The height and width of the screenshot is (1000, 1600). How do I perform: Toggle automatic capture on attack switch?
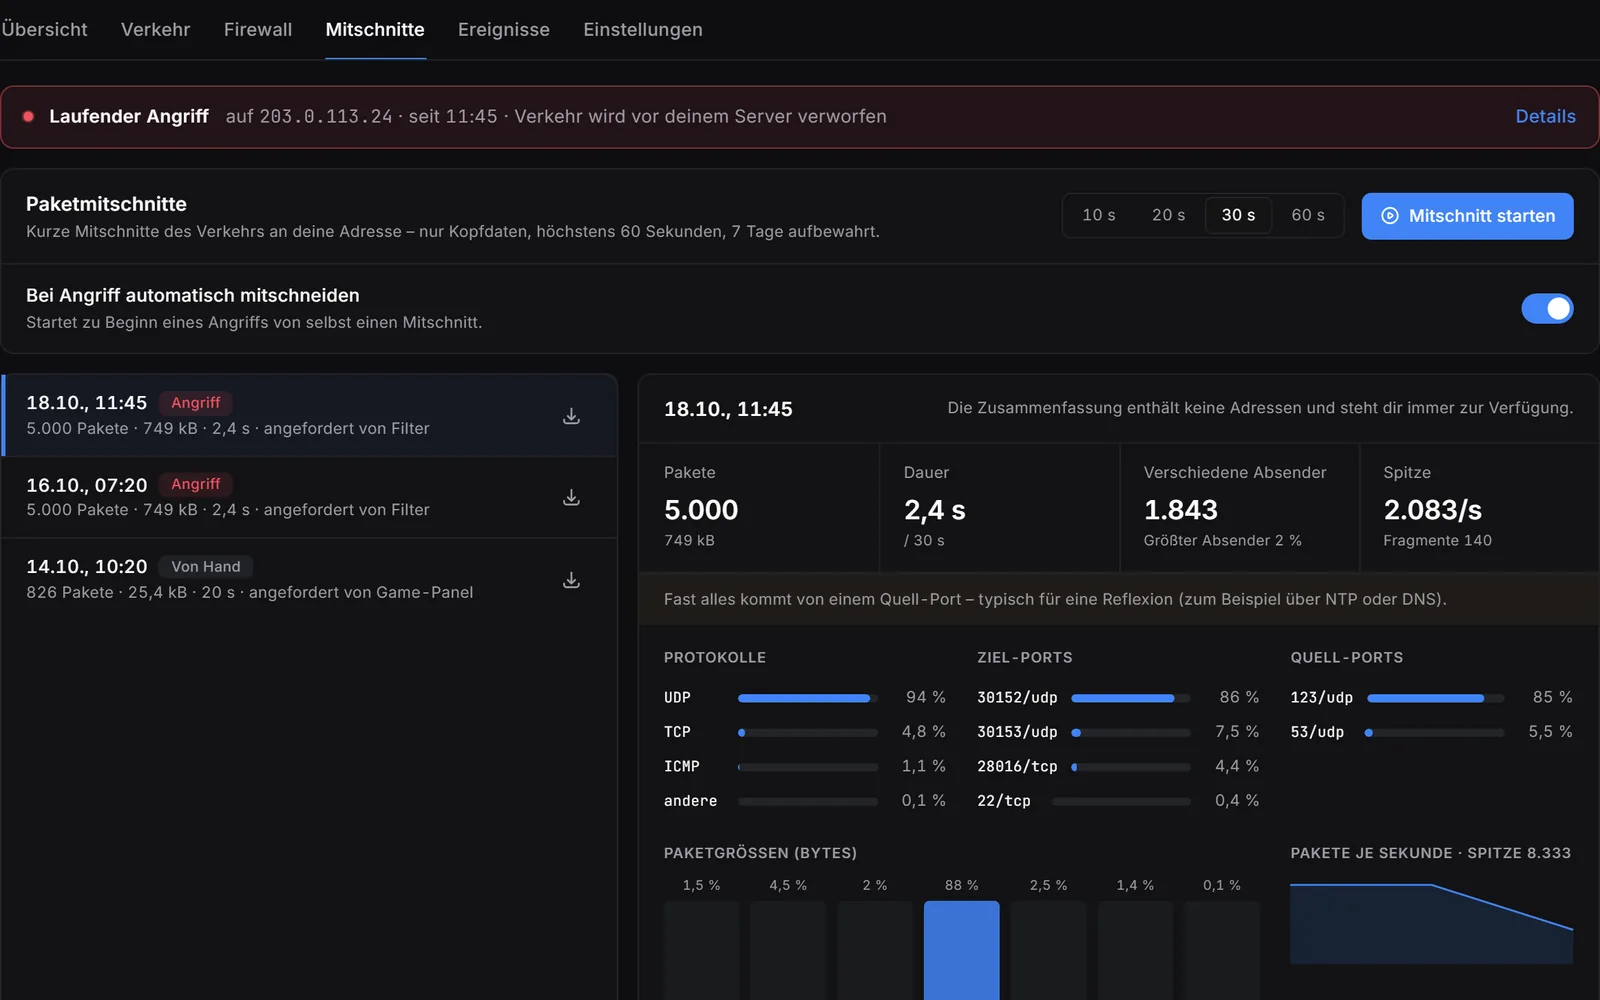pos(1547,309)
